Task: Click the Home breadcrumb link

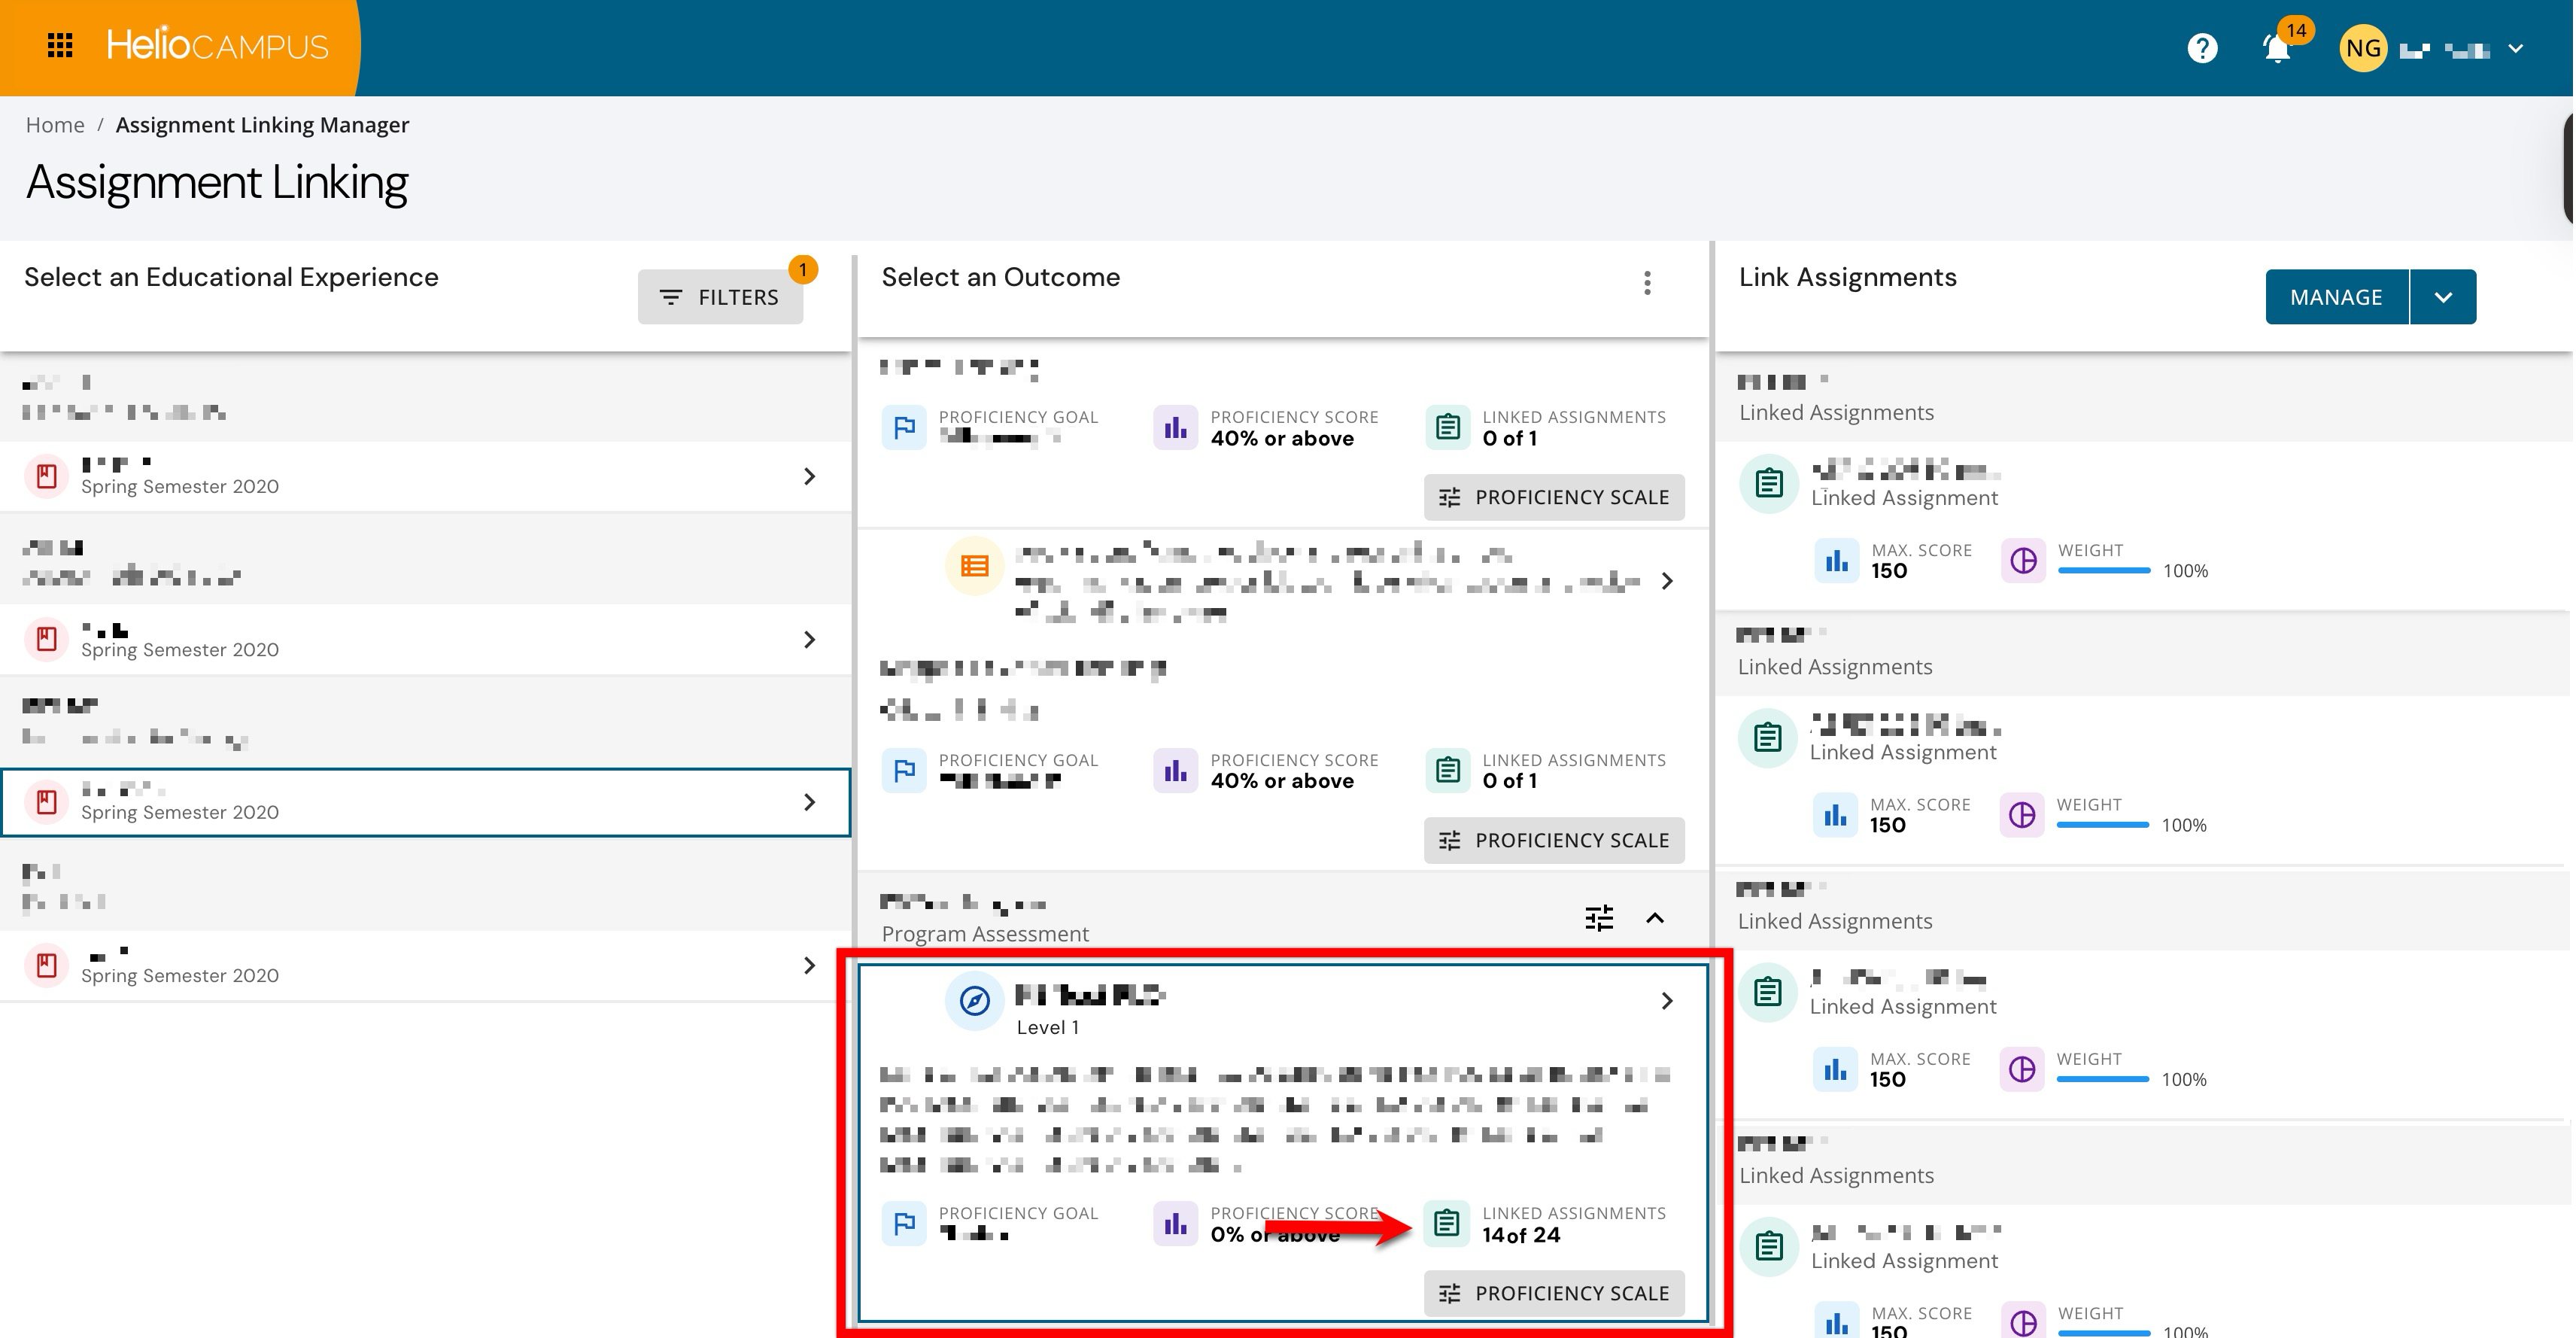Action: click(55, 125)
